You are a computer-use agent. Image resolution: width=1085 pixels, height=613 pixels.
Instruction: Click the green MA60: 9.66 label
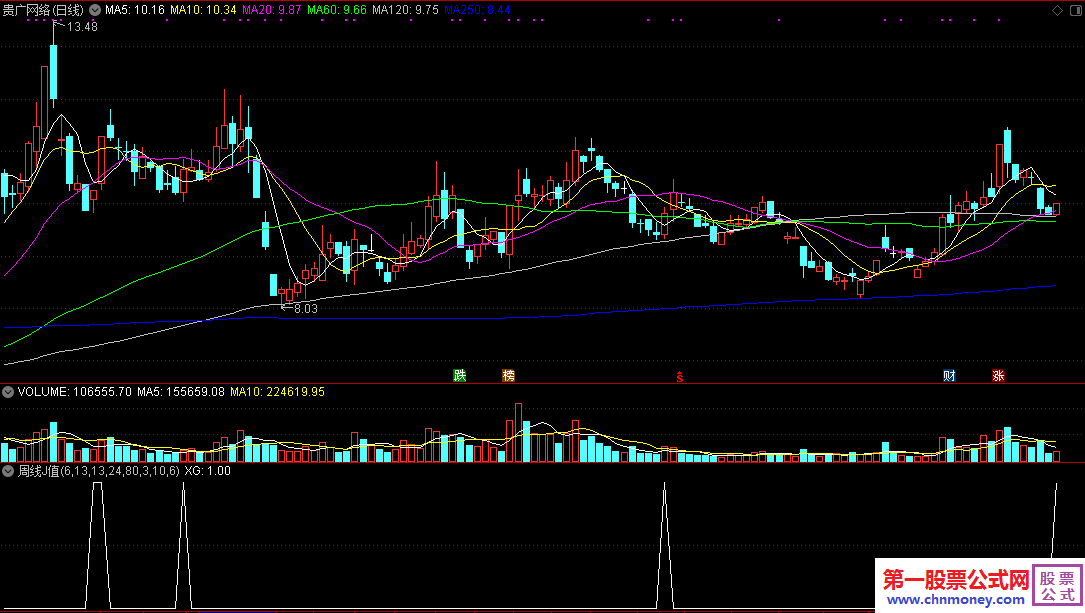coord(337,10)
